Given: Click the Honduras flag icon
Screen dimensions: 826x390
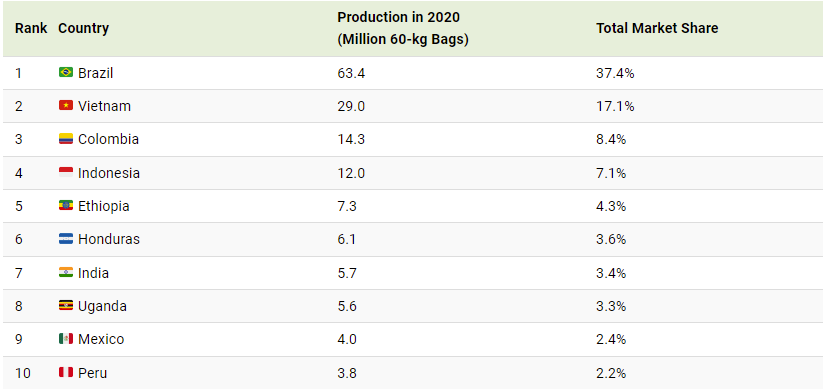Looking at the screenshot, I should pos(66,239).
